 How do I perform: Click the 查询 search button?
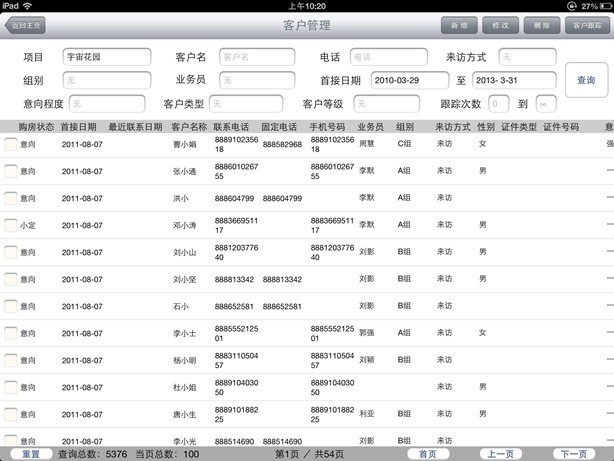[584, 79]
